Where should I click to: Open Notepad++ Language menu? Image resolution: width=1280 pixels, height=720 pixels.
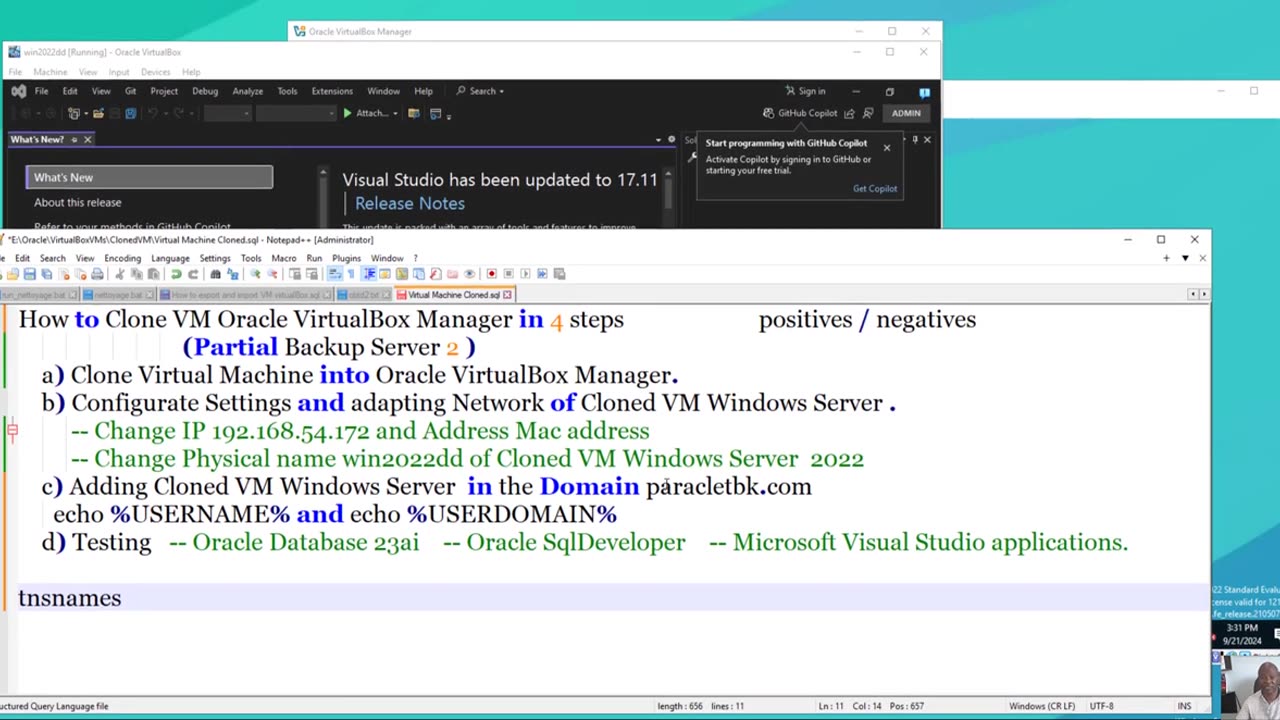pyautogui.click(x=170, y=258)
